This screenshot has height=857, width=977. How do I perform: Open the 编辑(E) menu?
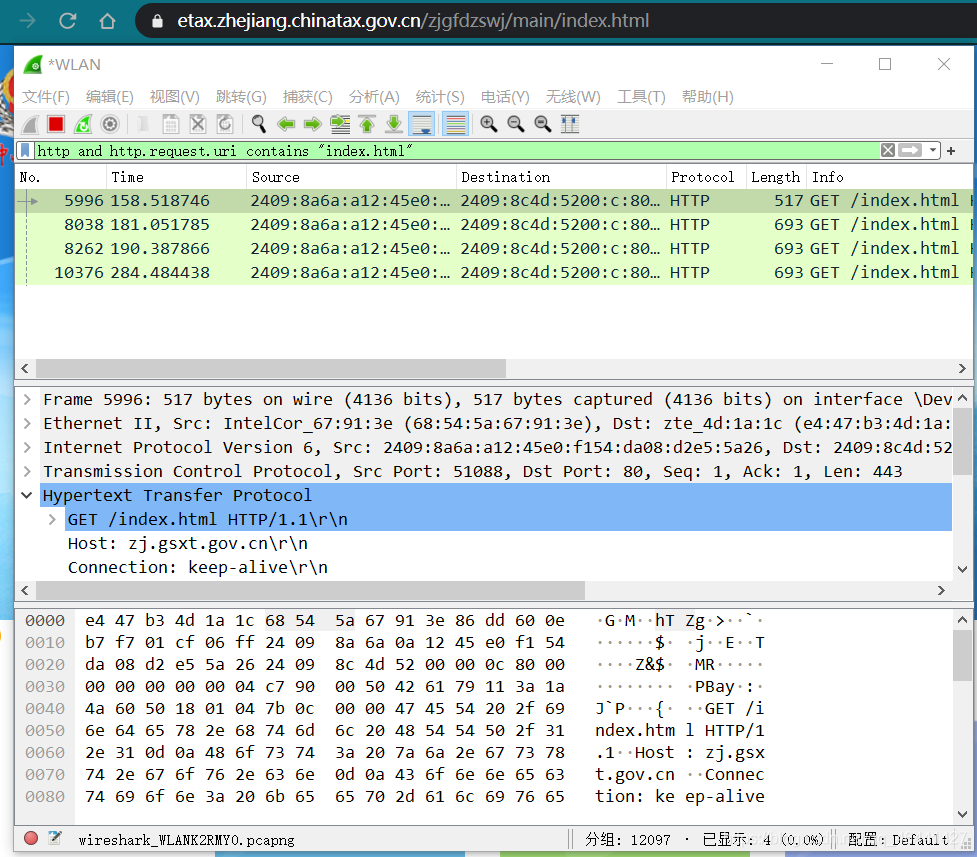110,97
